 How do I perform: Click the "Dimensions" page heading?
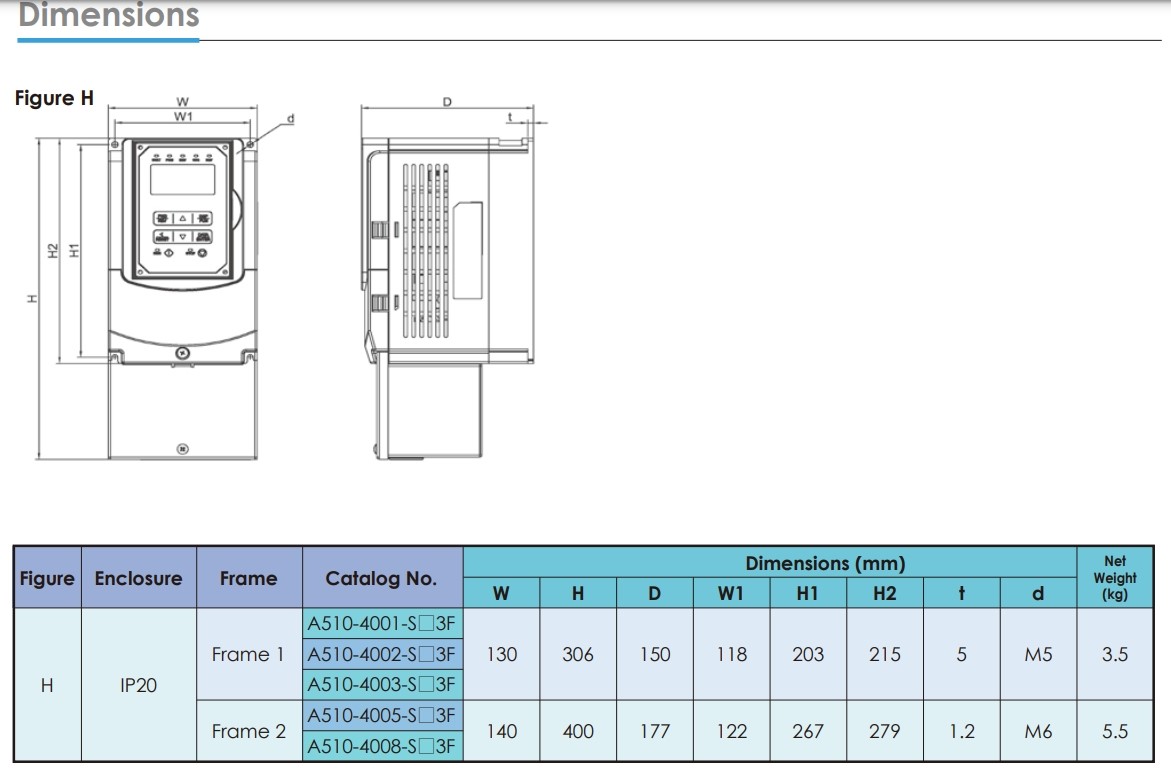point(109,14)
